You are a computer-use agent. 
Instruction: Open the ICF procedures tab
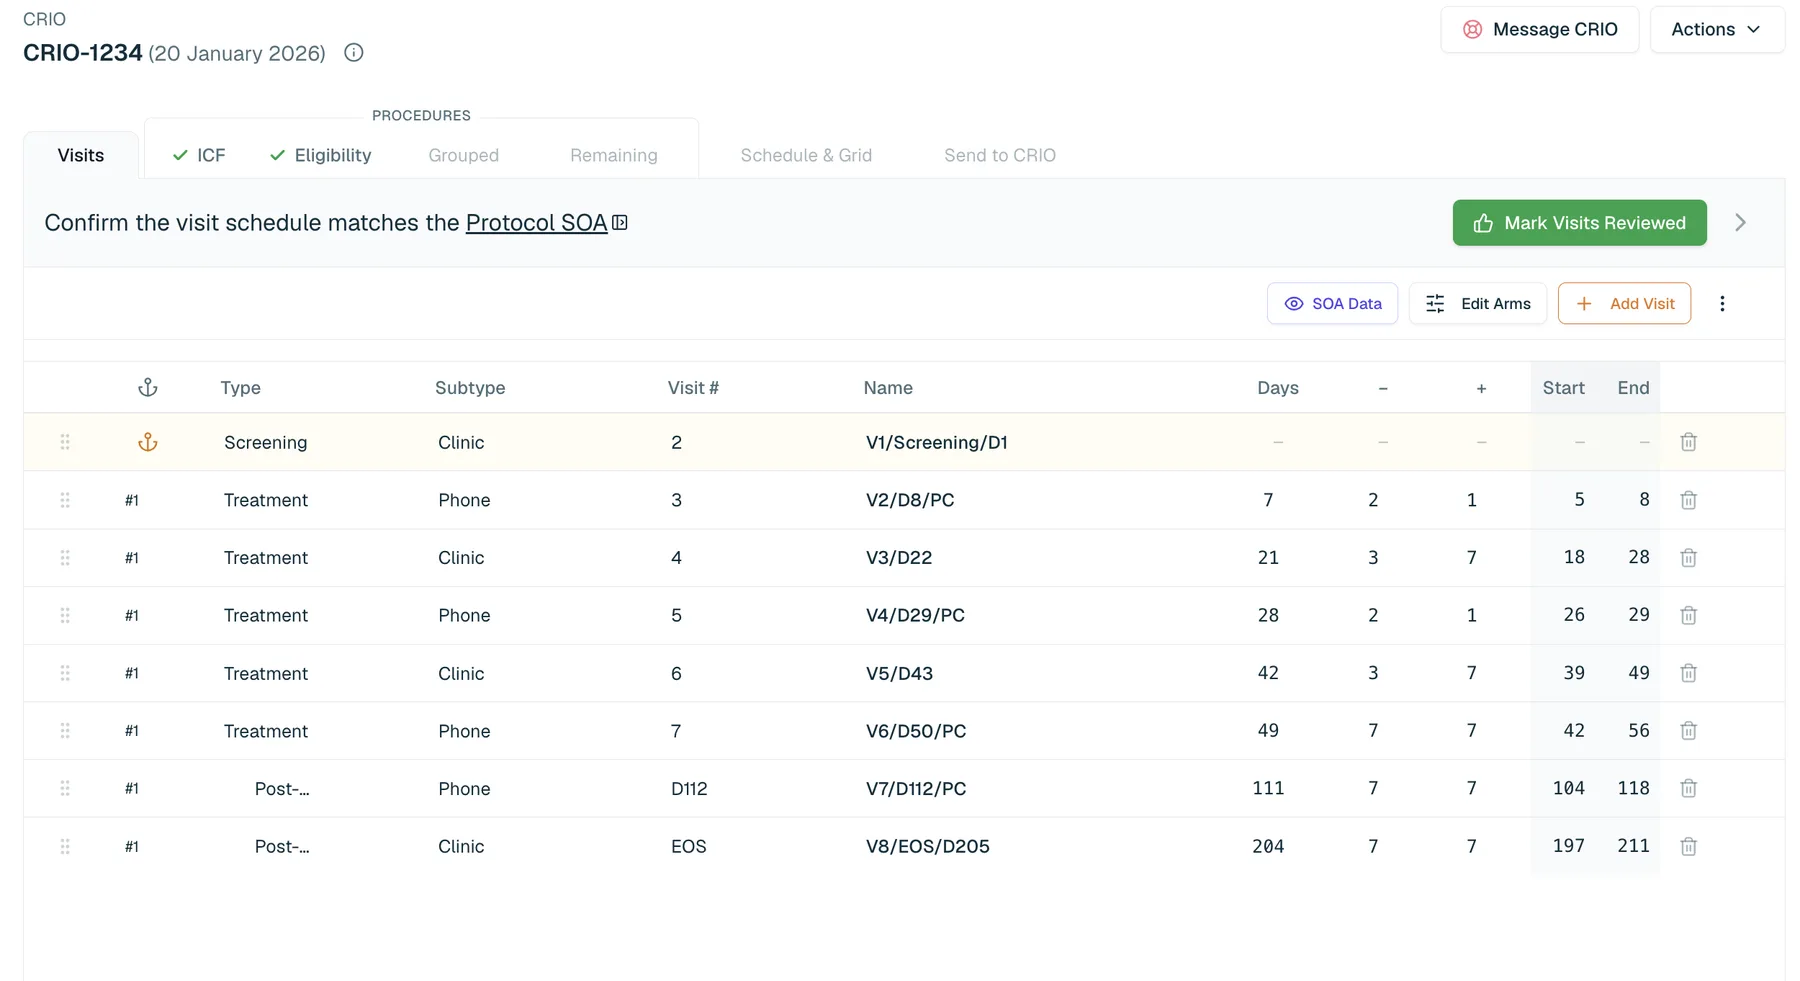click(199, 155)
